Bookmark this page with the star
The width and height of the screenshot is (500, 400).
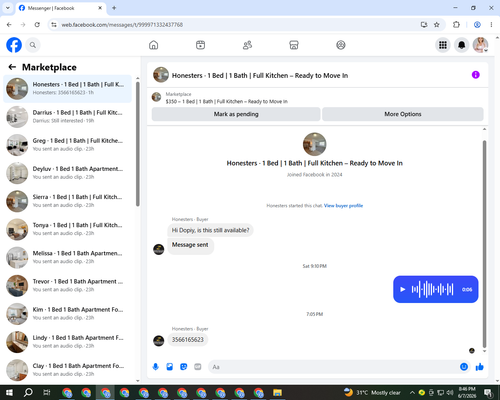click(x=437, y=25)
